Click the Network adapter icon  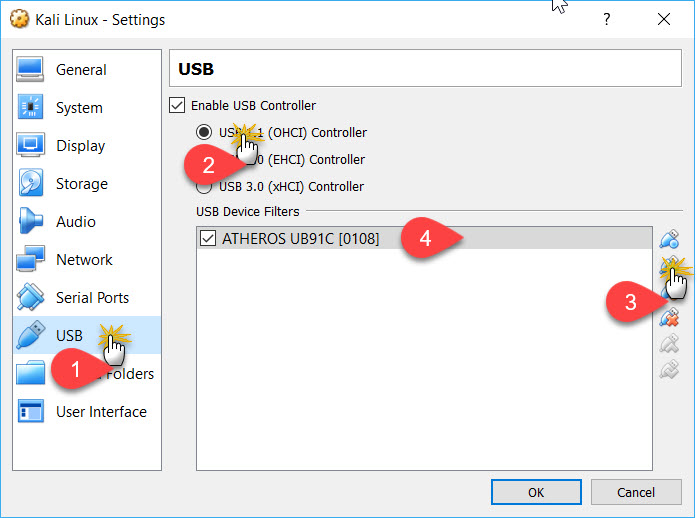pos(30,260)
